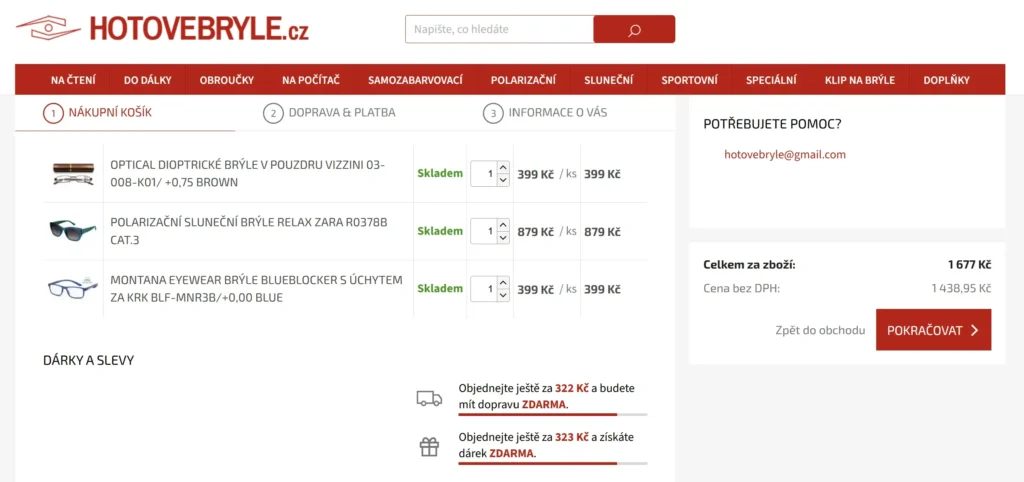Viewport: 1024px width, 482px height.
Task: Open the DOPLŇKY category
Action: click(946, 80)
